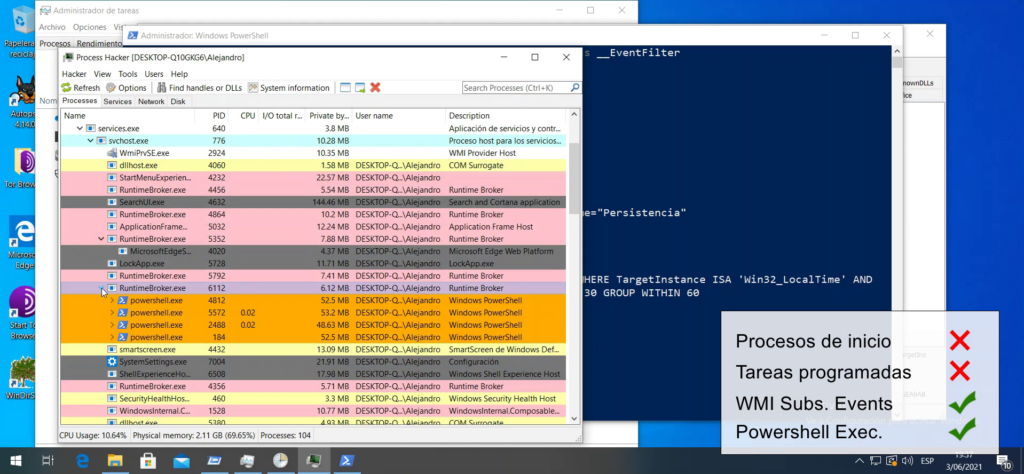Screen dimensions: 1024x474
Task: Select the WindowsInternal.C... process row
Action: pos(313,411)
